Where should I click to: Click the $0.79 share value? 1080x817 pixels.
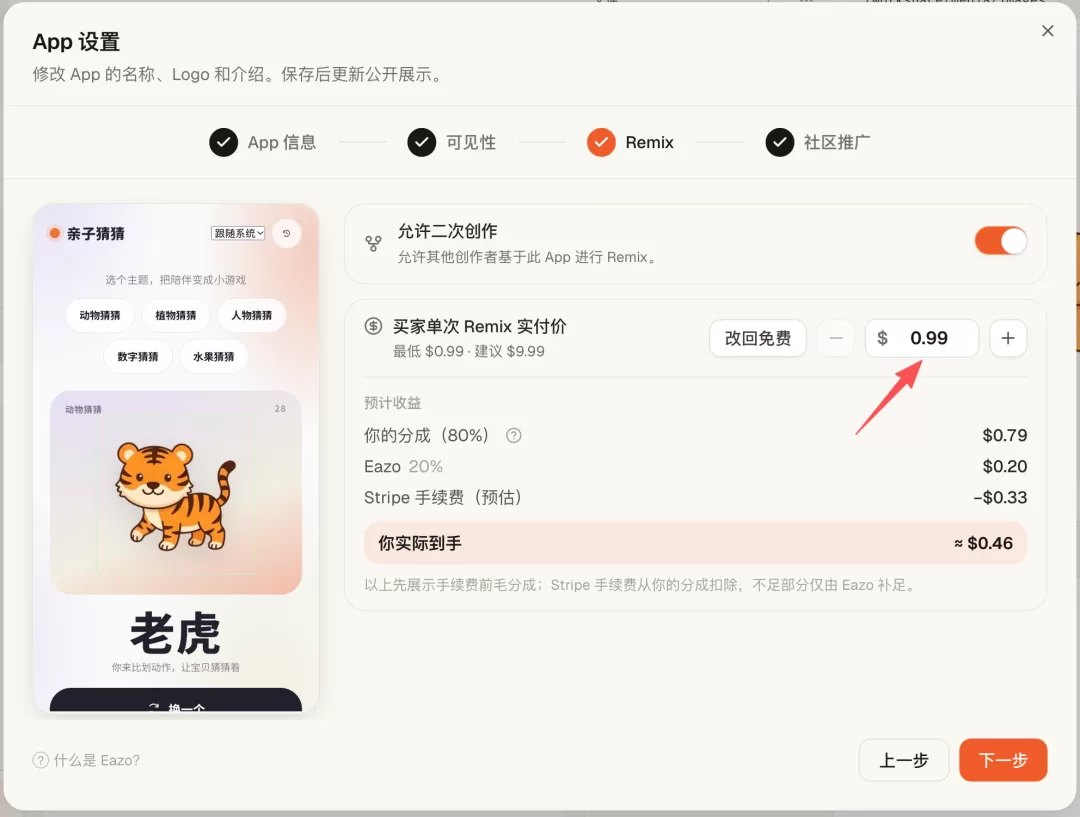point(1004,435)
